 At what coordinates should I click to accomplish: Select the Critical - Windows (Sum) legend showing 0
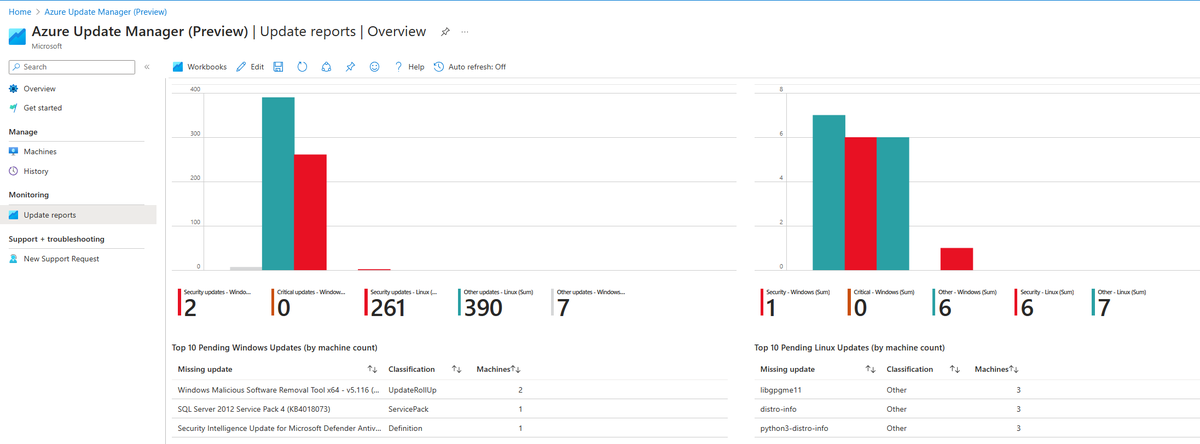tap(879, 303)
